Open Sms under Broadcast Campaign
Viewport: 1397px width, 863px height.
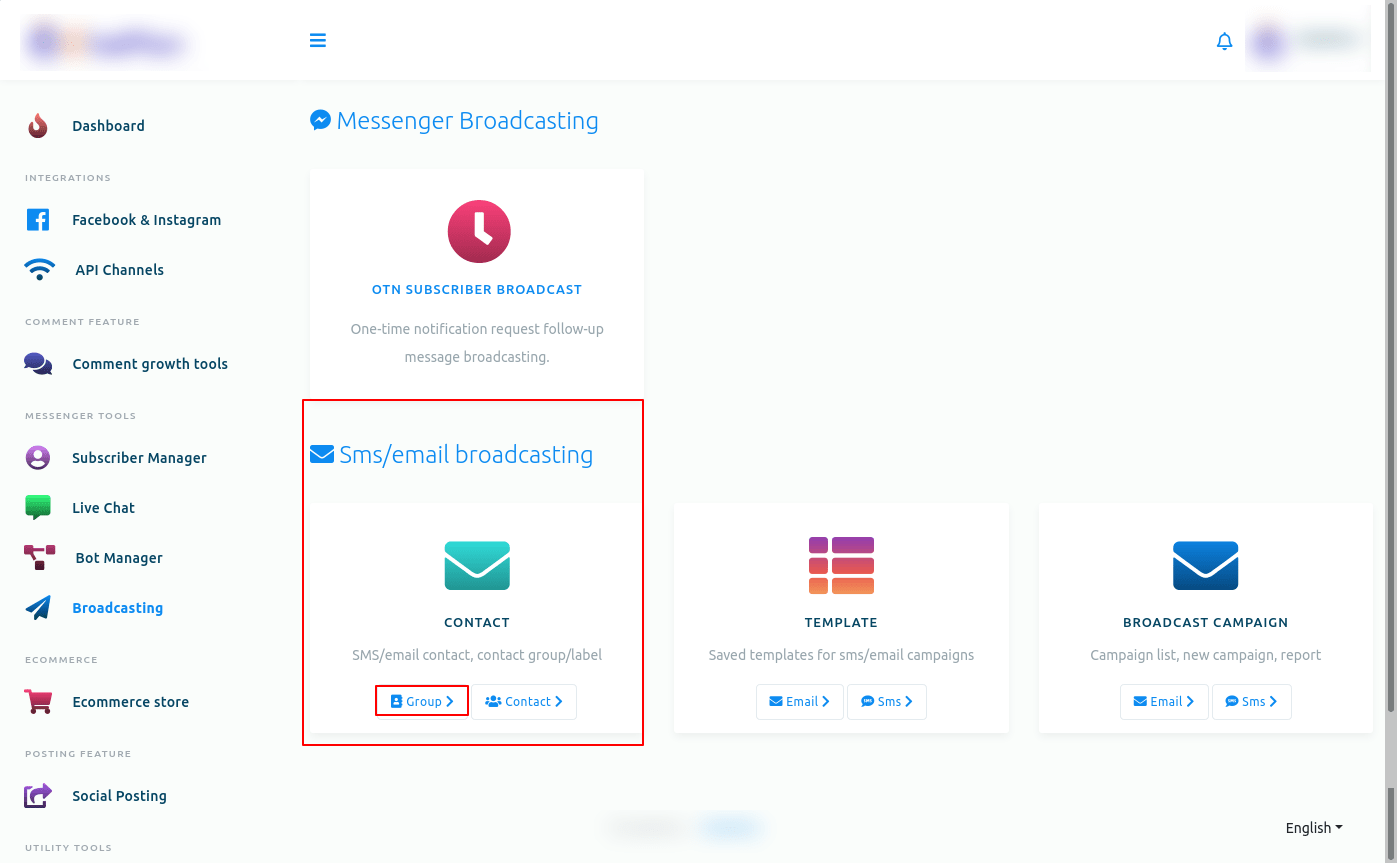point(1251,702)
